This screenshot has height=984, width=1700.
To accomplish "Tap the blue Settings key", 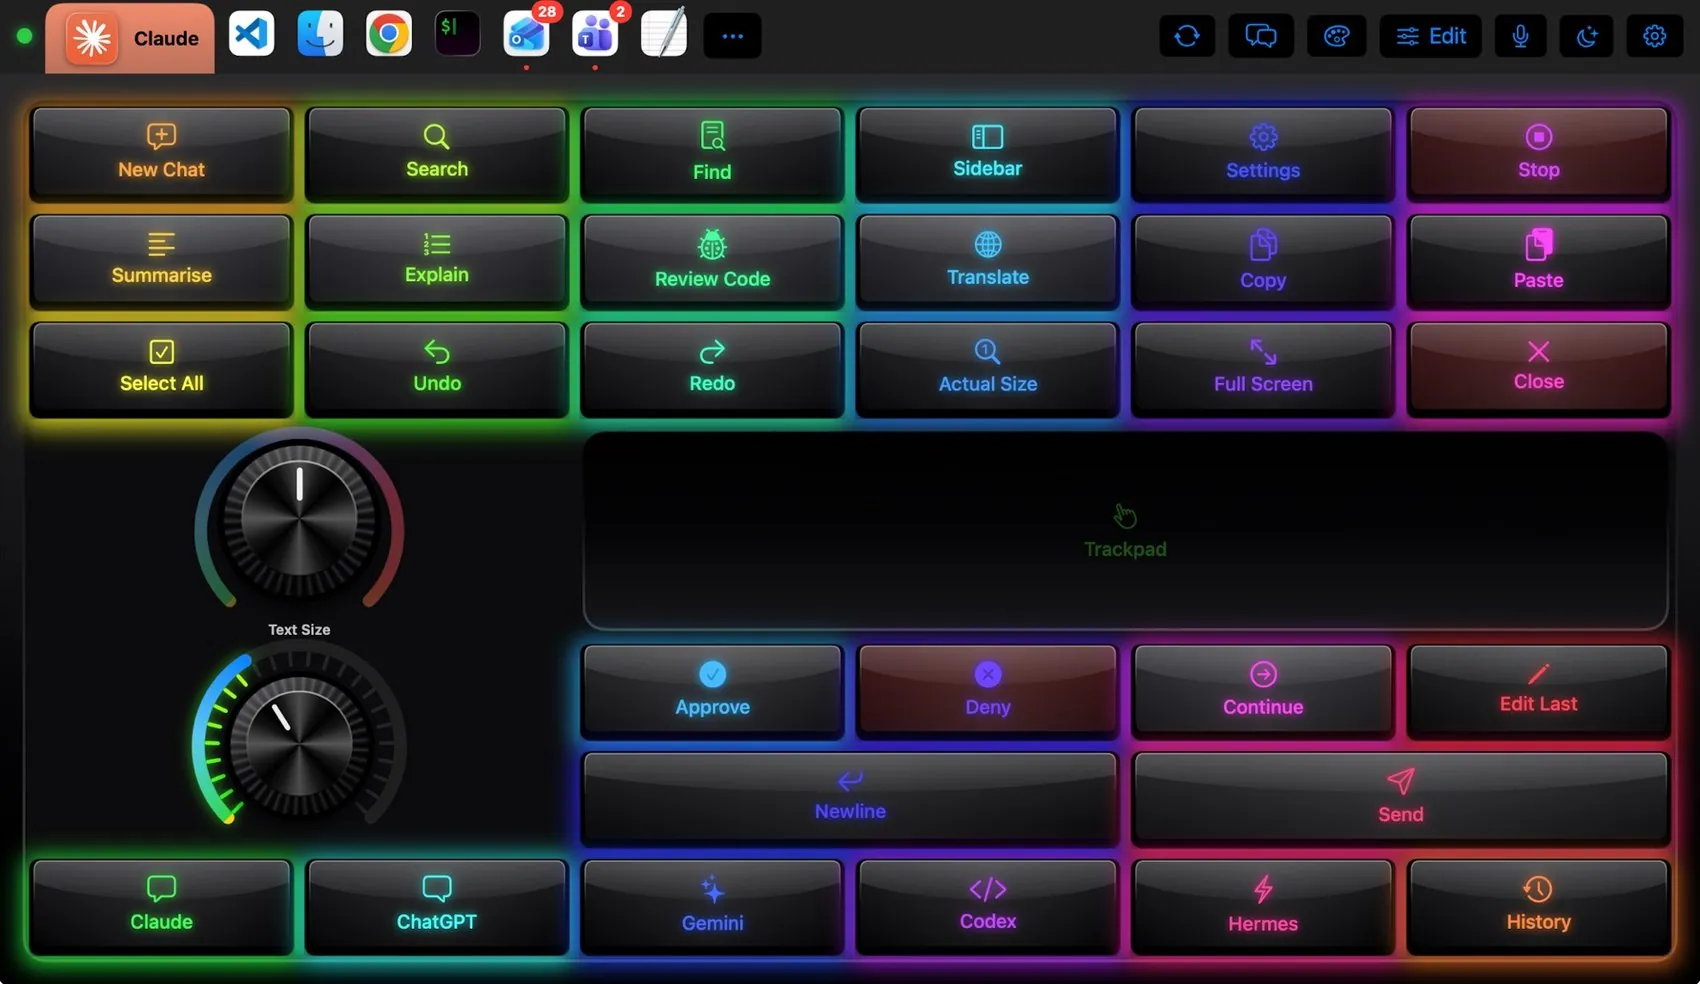I will (x=1263, y=153).
